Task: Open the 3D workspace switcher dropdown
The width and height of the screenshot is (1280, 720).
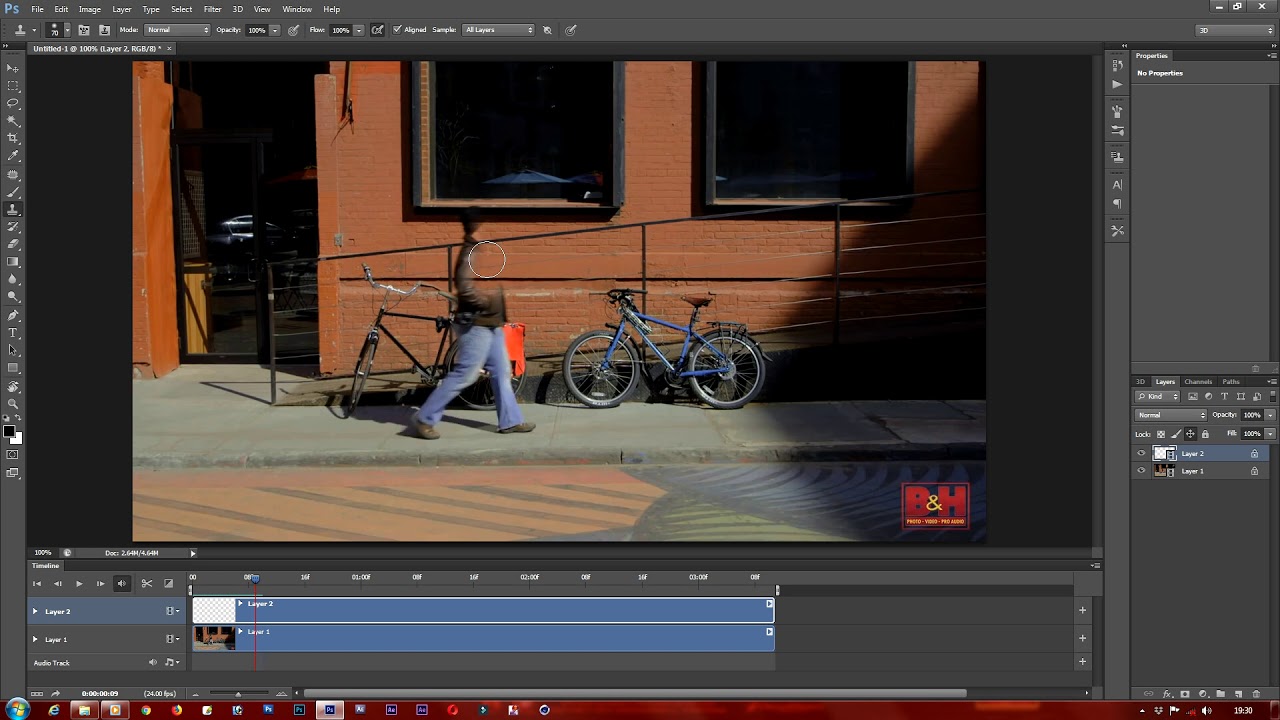Action: tap(1235, 30)
